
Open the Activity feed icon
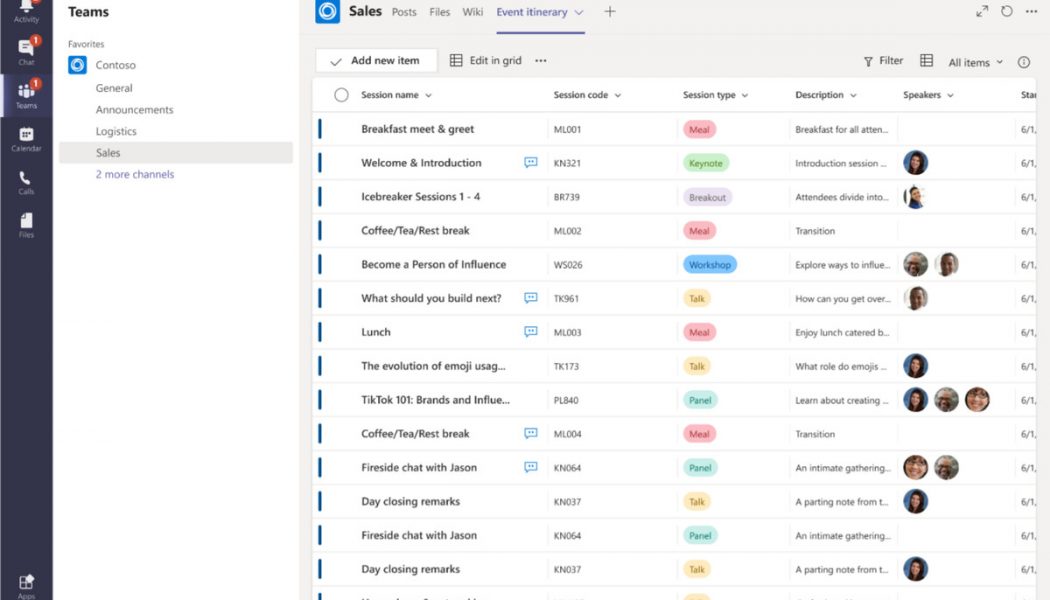point(26,10)
